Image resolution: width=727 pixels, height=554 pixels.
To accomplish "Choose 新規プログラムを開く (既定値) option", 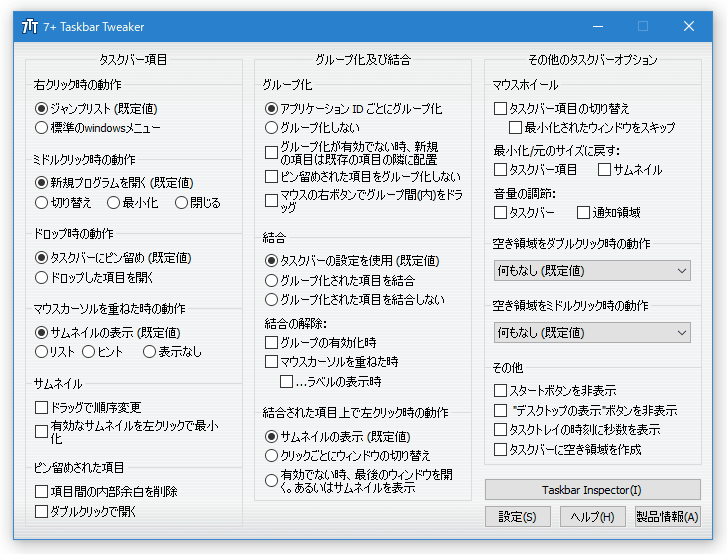I will pyautogui.click(x=41, y=183).
